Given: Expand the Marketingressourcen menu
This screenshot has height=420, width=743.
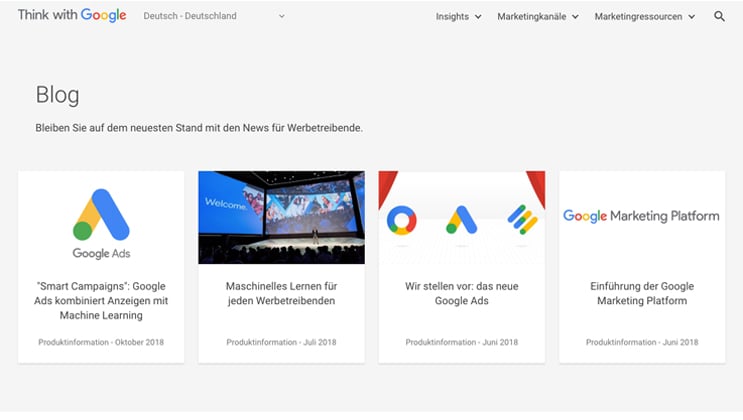Looking at the screenshot, I should 644,17.
